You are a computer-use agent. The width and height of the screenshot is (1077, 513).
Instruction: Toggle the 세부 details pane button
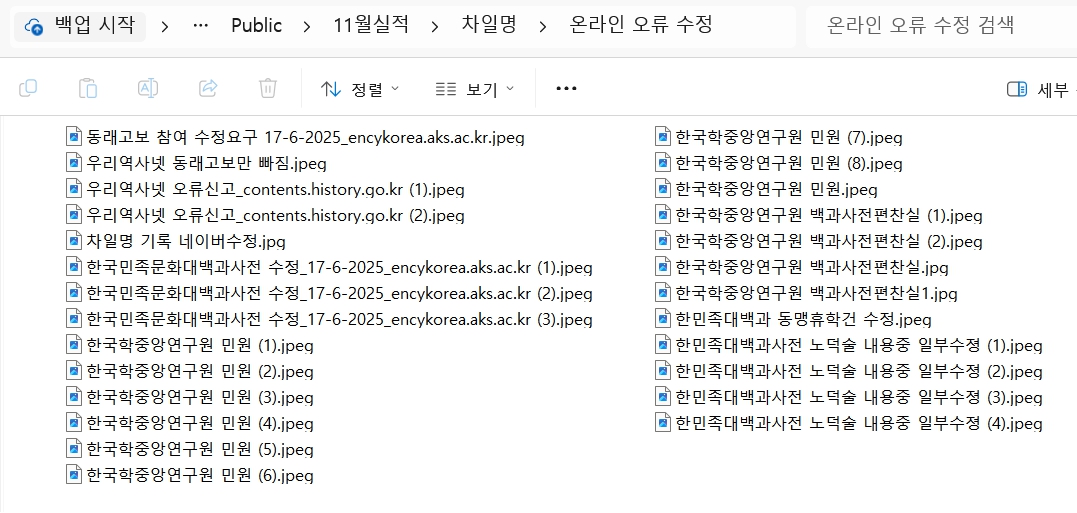coord(1040,89)
